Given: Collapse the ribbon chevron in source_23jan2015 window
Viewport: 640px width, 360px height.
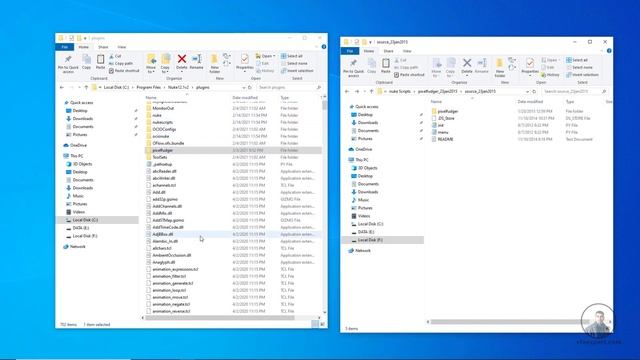Looking at the screenshot, I should pyautogui.click(x=602, y=51).
